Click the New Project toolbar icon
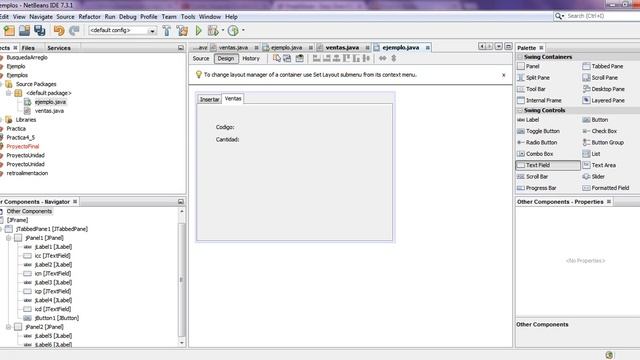The height and width of the screenshot is (360, 640). point(9,31)
